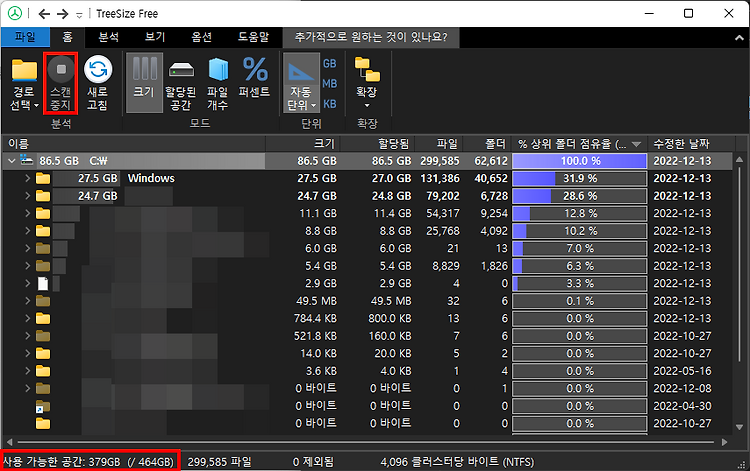The width and height of the screenshot is (750, 471).
Task: Select the 분석 ribbon tab
Action: coord(109,37)
